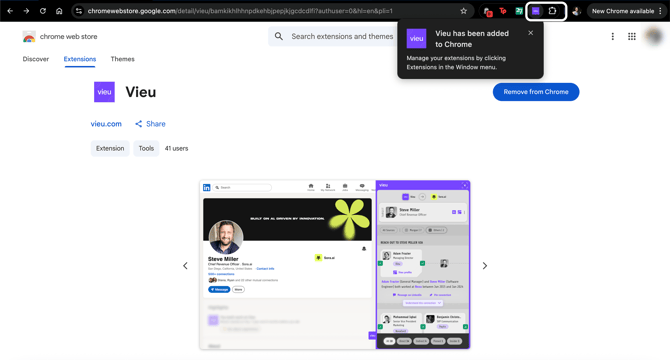Click the Vieu icon in the notification
The height and width of the screenshot is (360, 670).
click(416, 39)
